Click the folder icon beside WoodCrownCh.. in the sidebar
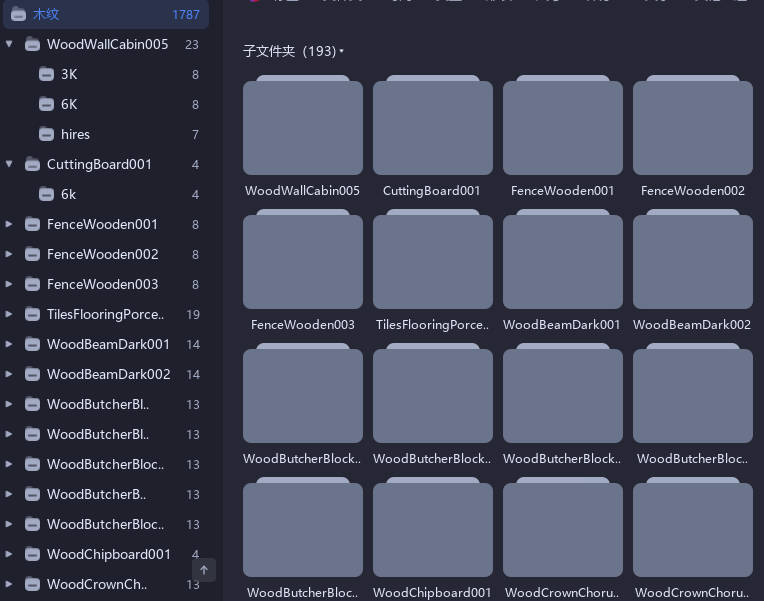The image size is (764, 601). (x=32, y=584)
